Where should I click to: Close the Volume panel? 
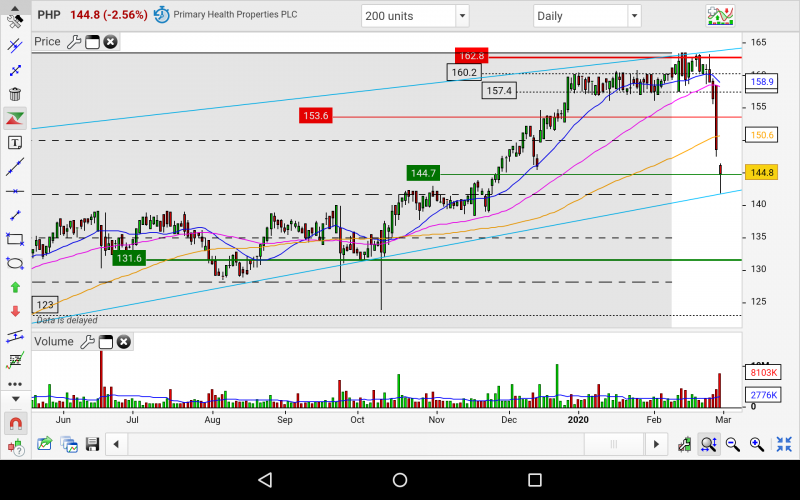tap(123, 342)
